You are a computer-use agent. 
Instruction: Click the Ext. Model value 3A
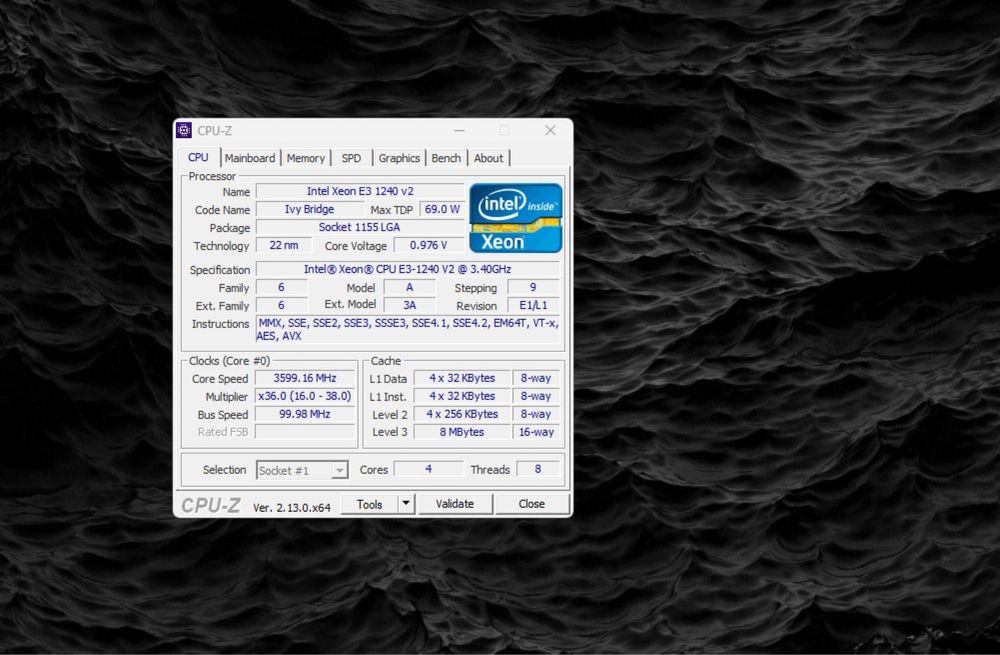click(x=409, y=305)
